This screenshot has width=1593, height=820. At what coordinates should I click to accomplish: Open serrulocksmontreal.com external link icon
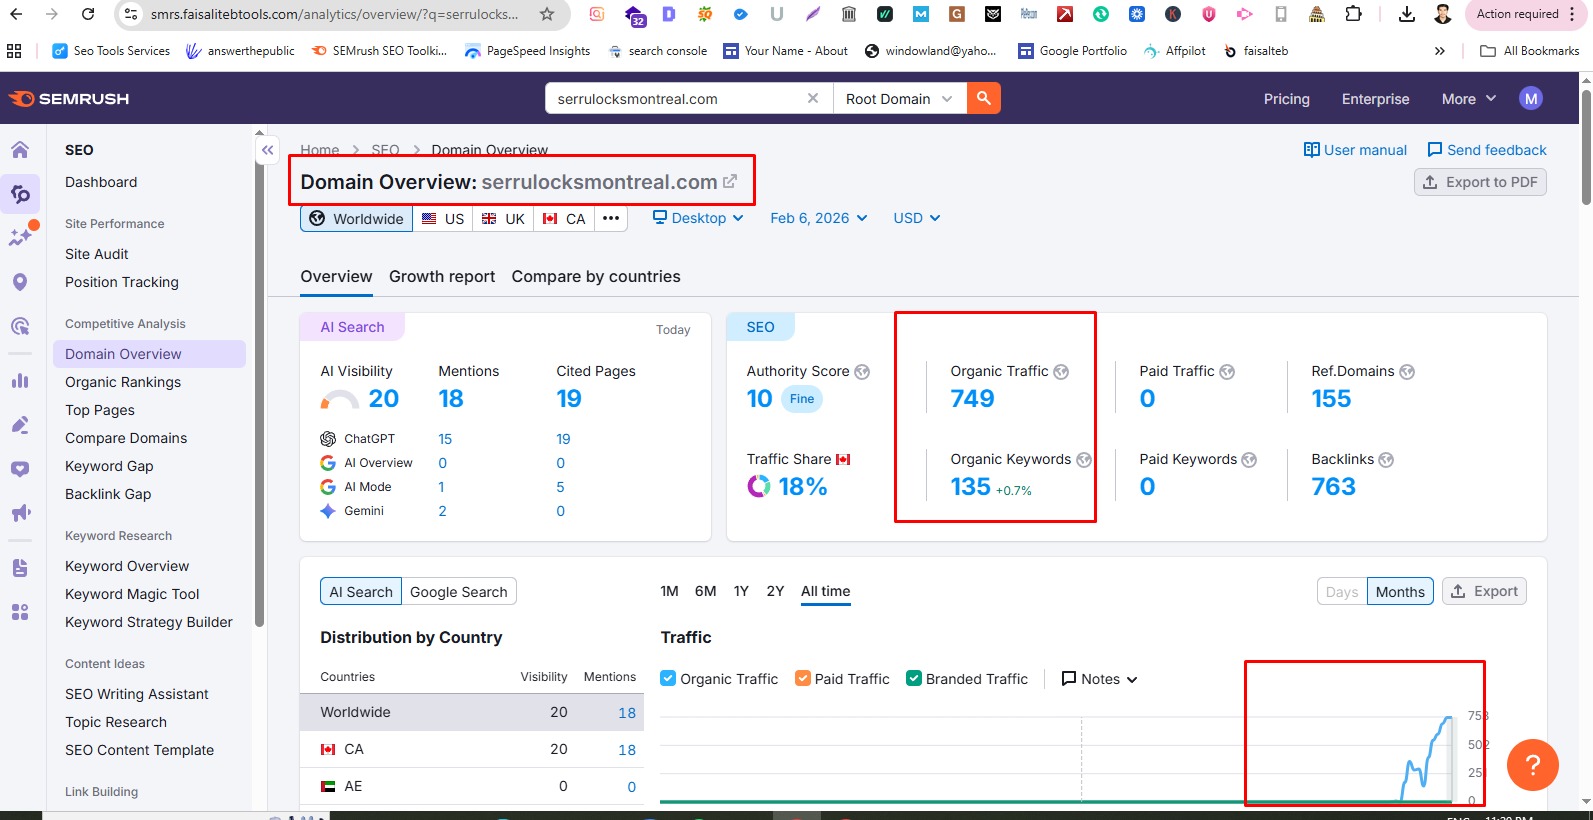tap(730, 181)
